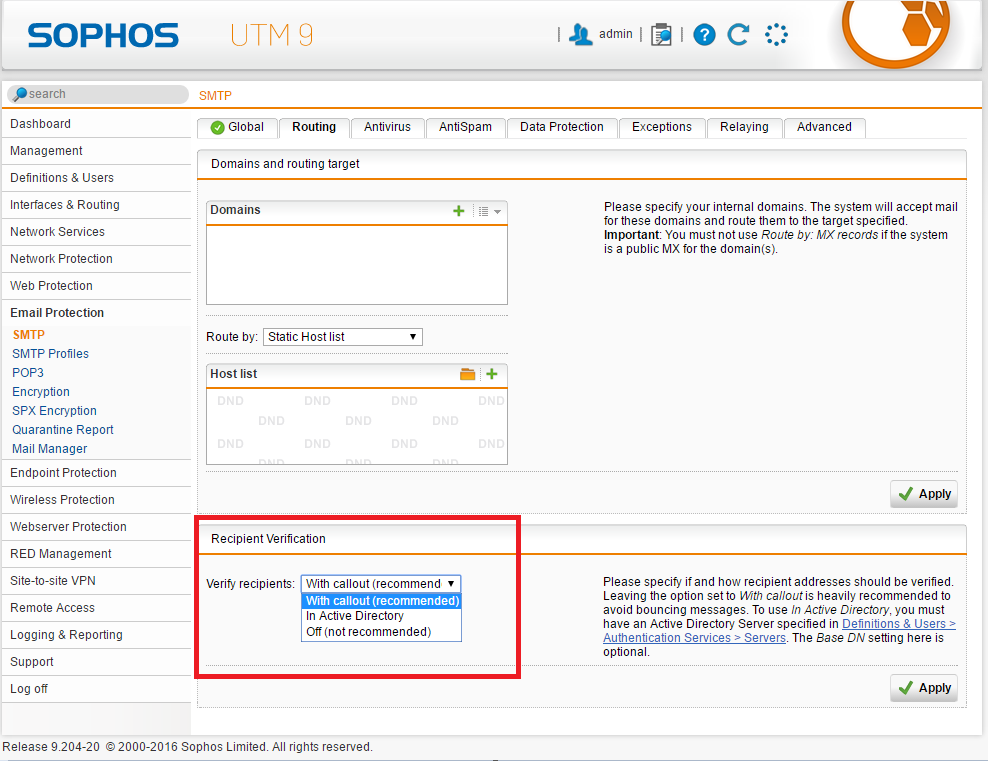Image resolution: width=988 pixels, height=761 pixels.
Task: Go to SMTP Profiles
Action: point(50,354)
